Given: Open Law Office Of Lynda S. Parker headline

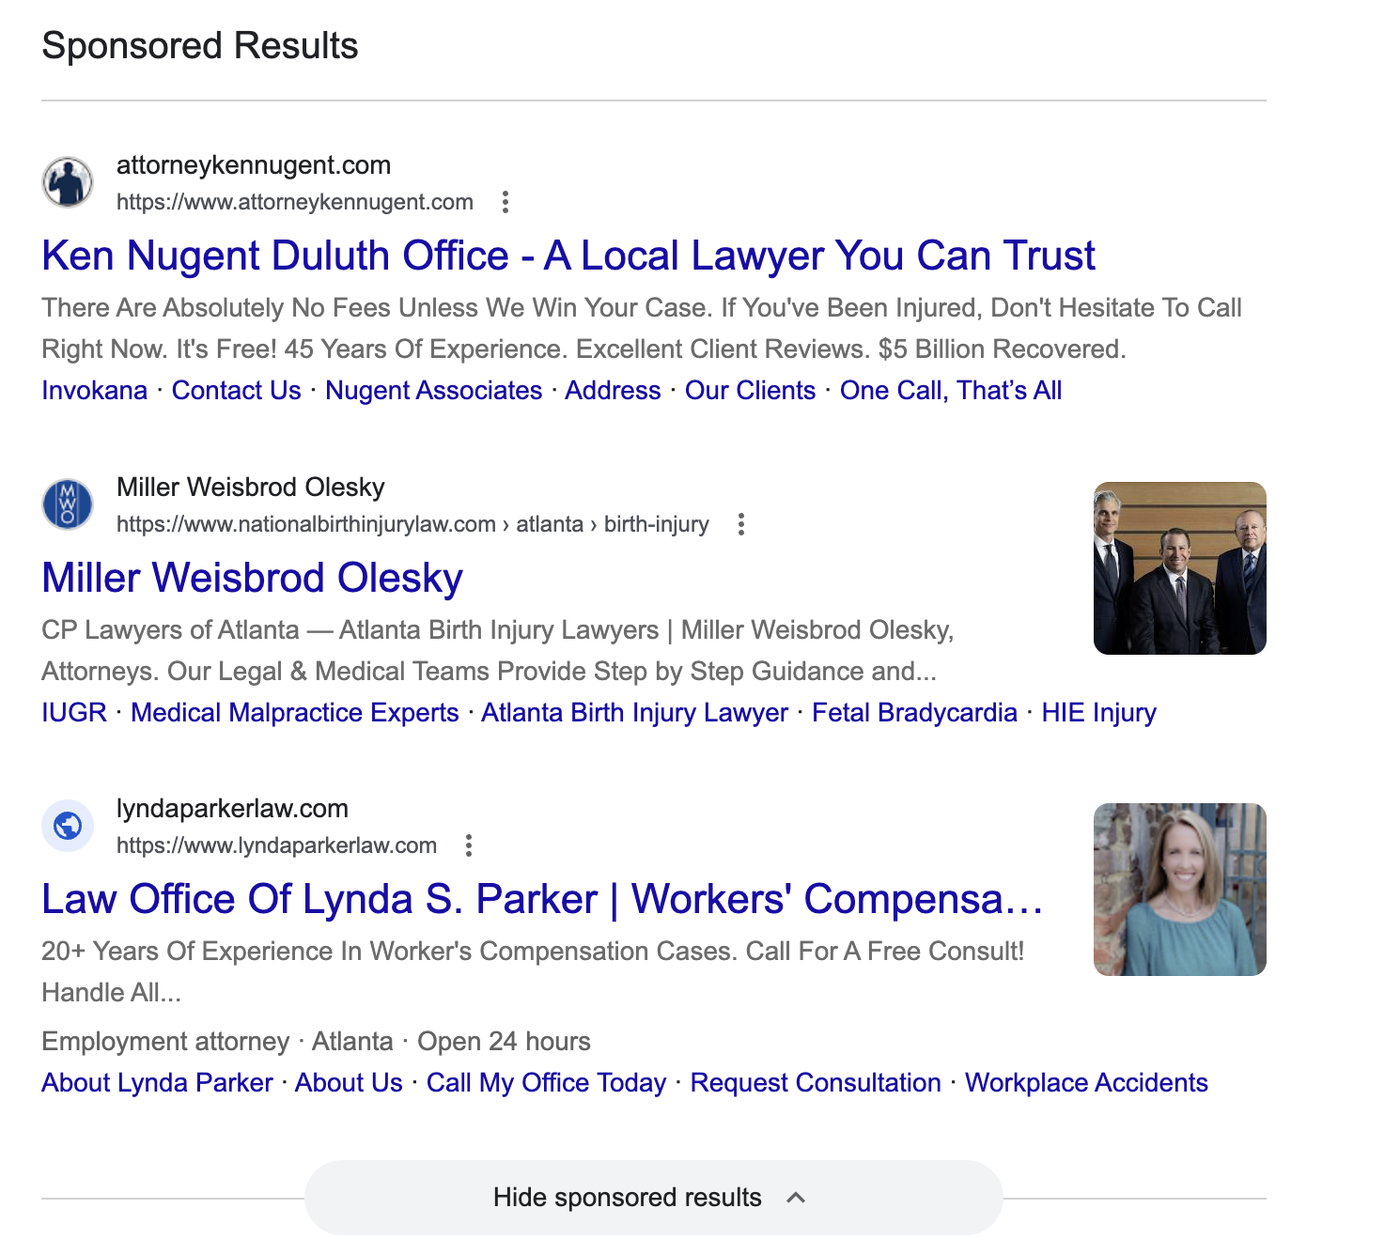Looking at the screenshot, I should (542, 899).
